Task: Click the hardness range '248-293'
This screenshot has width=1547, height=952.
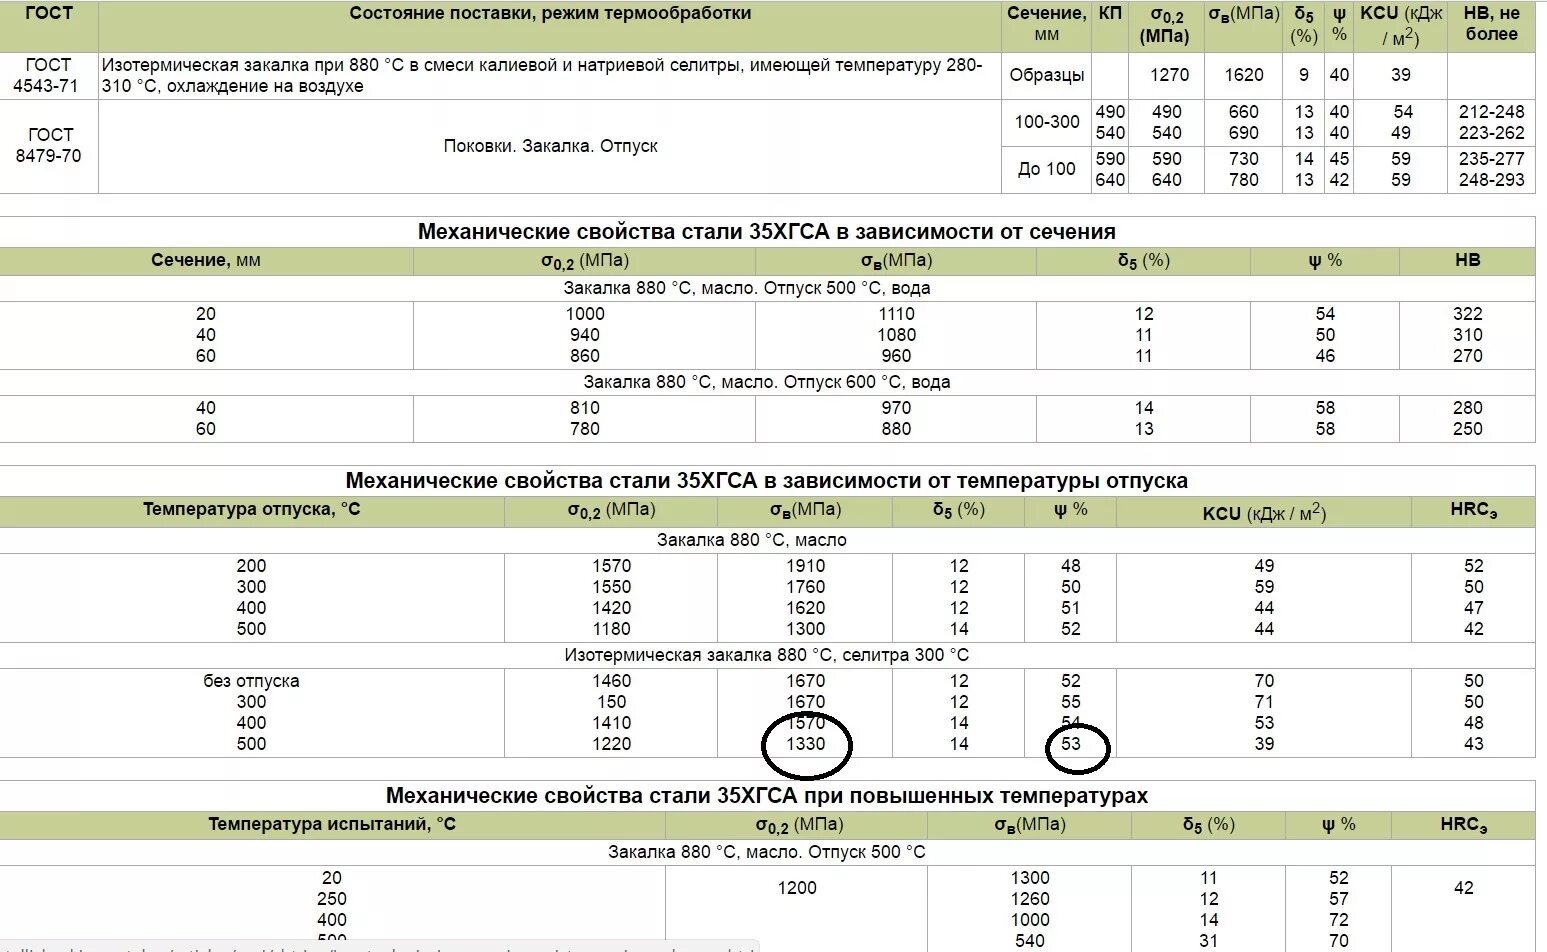Action: tap(1491, 180)
